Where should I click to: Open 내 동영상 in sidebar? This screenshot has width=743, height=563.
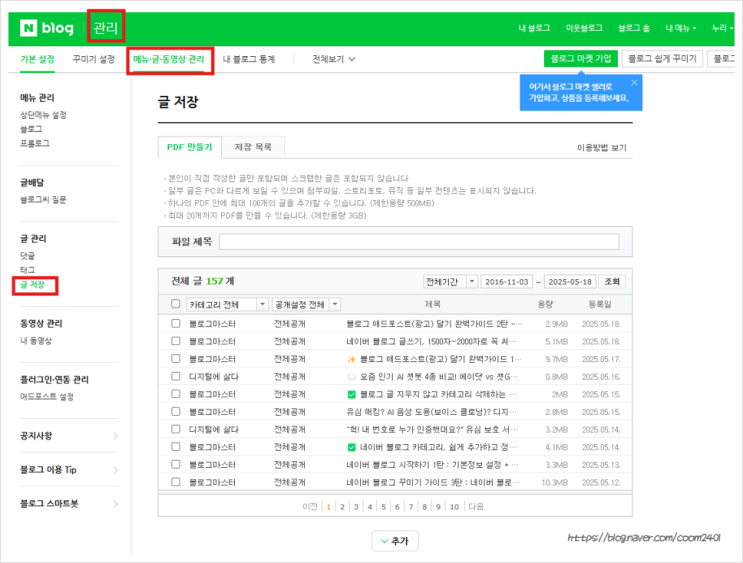coord(36,341)
